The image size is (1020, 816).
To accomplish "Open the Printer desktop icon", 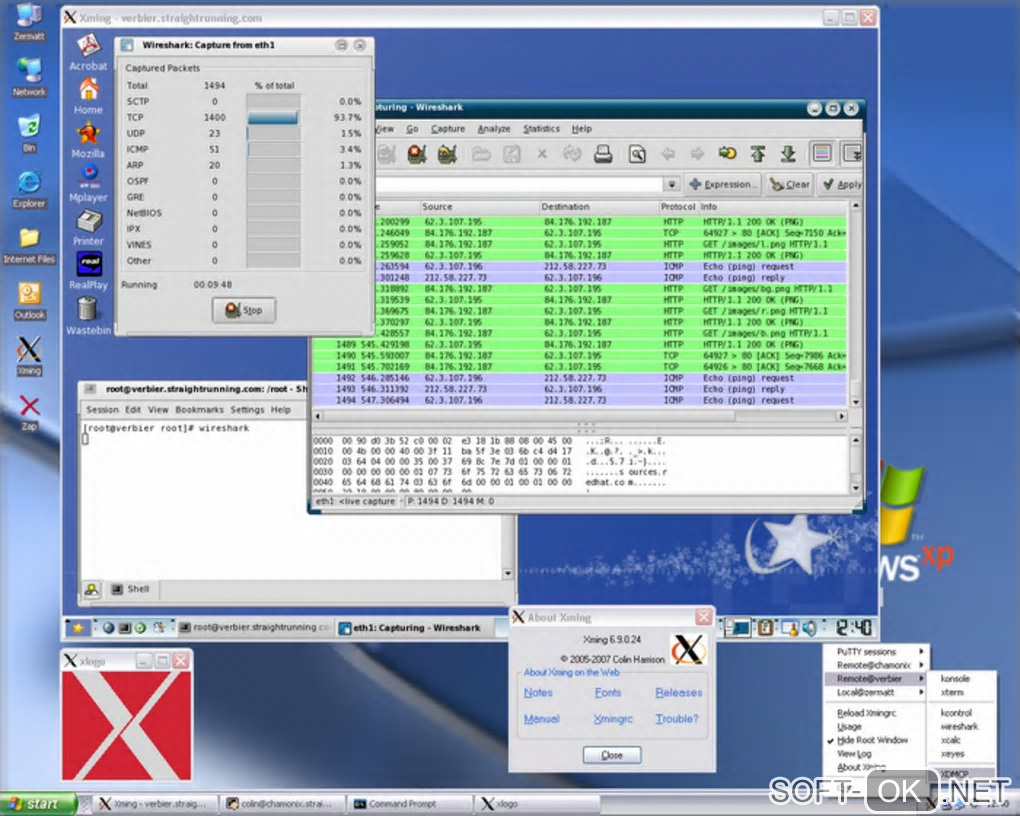I will coord(88,228).
